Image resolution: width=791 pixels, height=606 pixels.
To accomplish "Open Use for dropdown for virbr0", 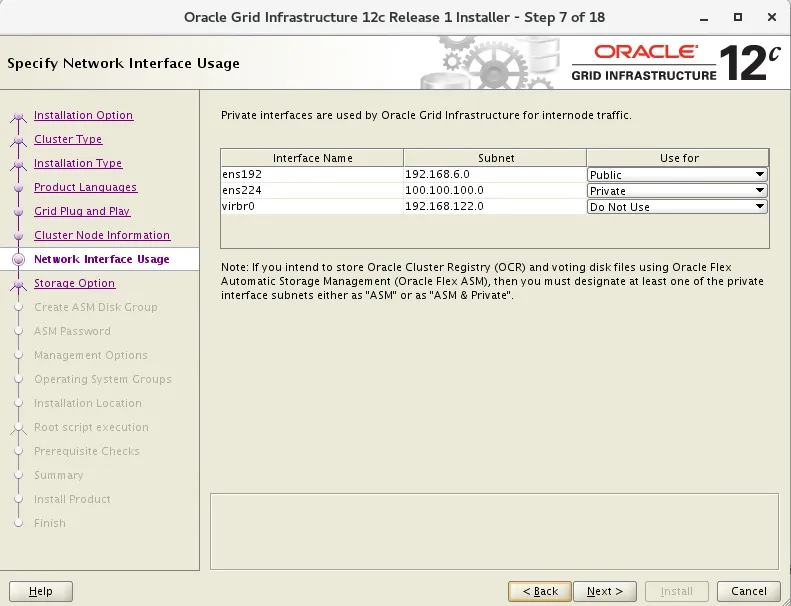I will coord(677,207).
